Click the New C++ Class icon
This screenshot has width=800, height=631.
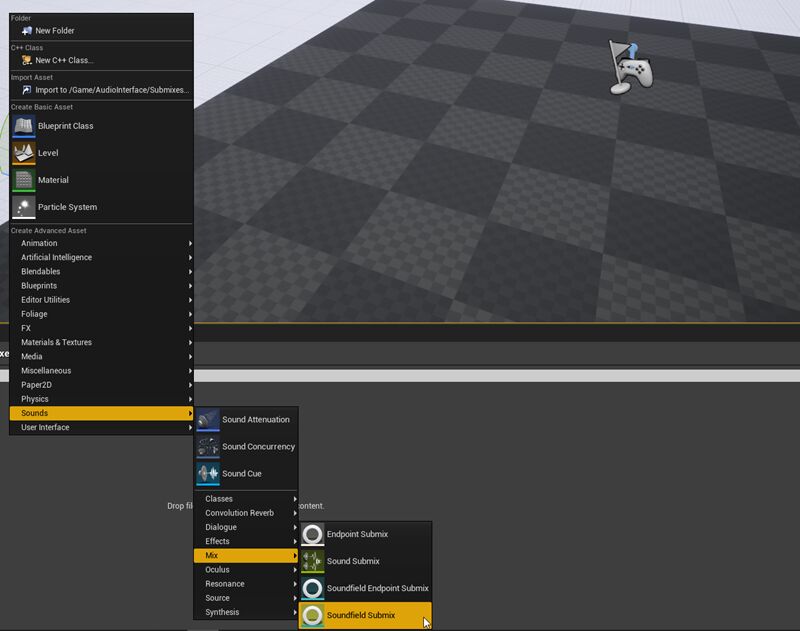(x=26, y=61)
